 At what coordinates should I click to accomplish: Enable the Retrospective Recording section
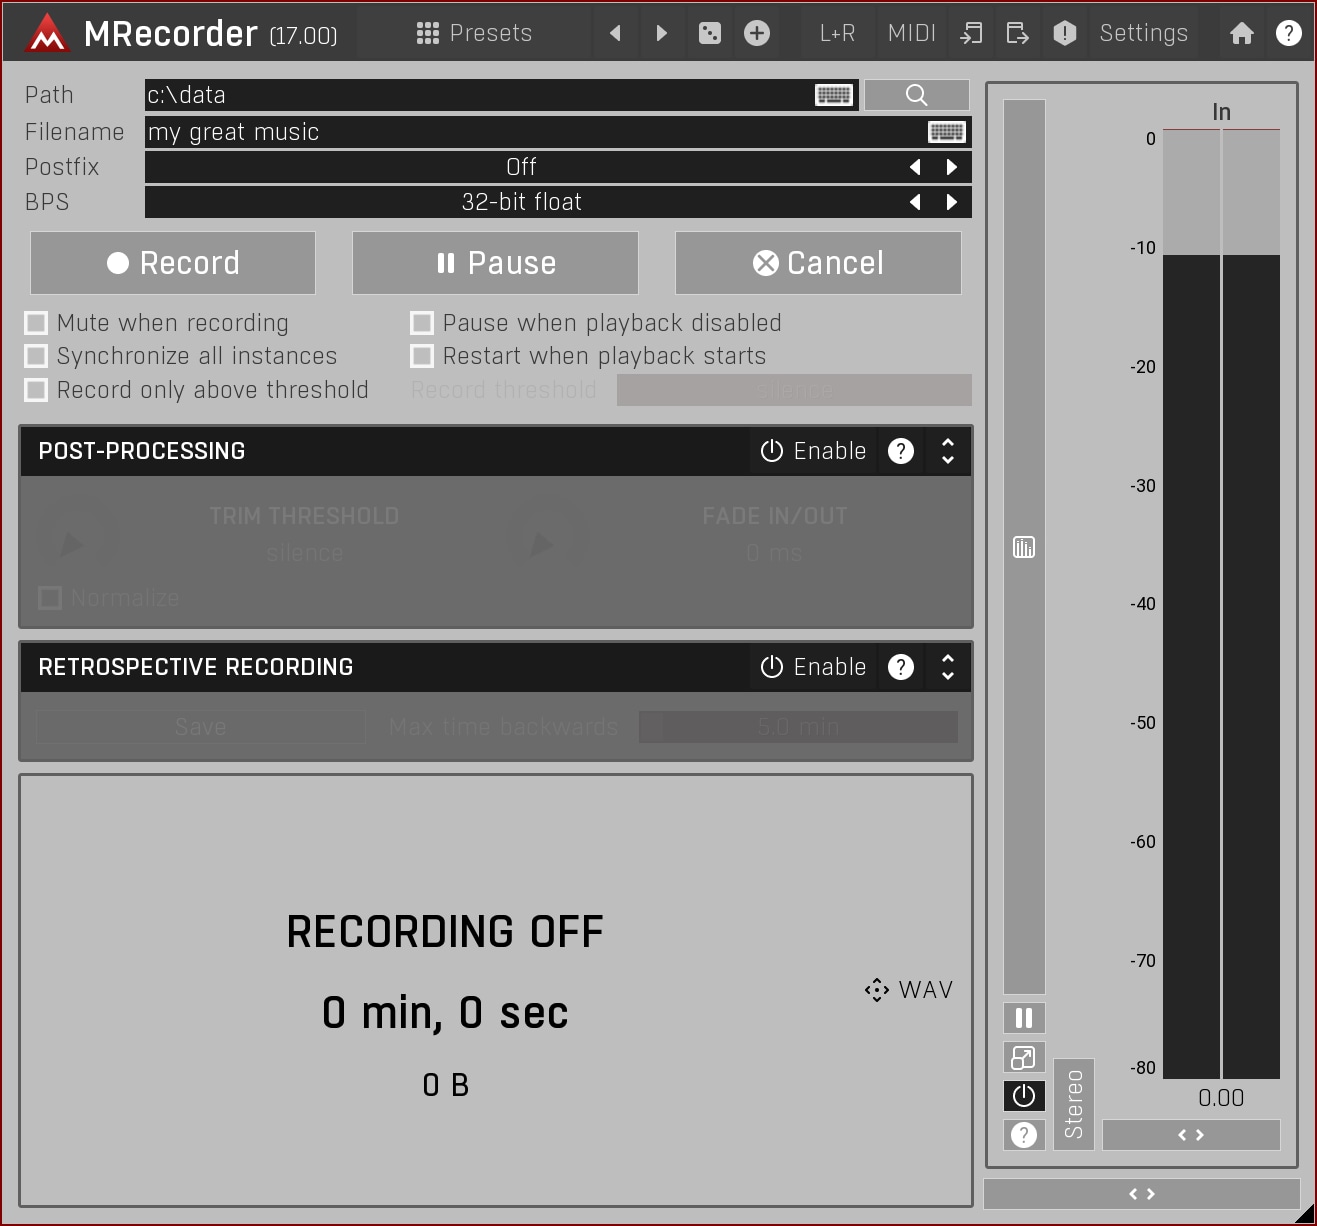813,667
